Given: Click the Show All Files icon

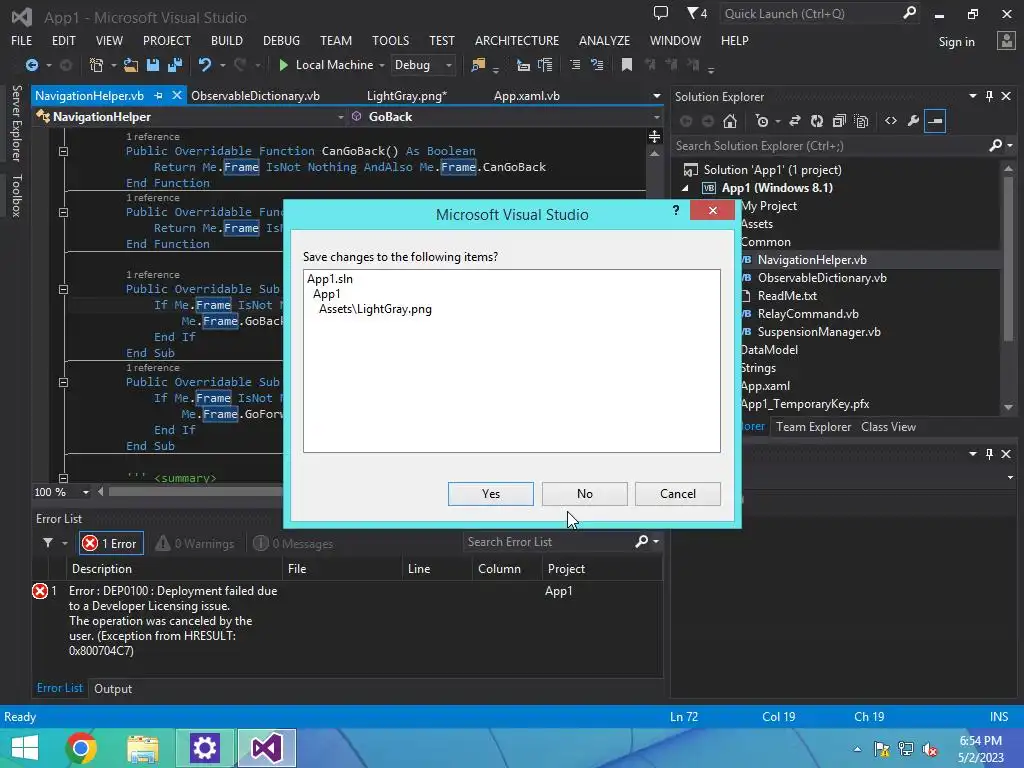Looking at the screenshot, I should (x=861, y=121).
